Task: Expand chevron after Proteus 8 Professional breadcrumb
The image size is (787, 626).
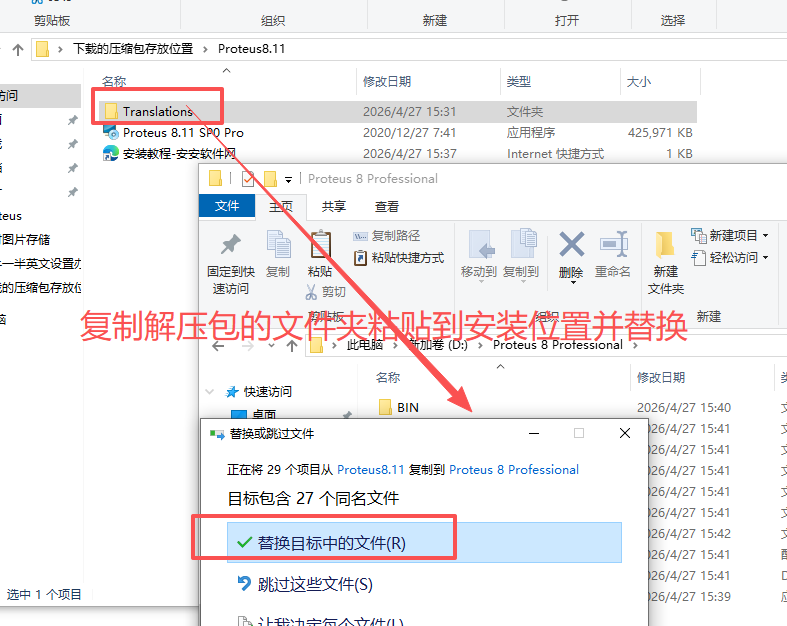Action: coord(635,345)
